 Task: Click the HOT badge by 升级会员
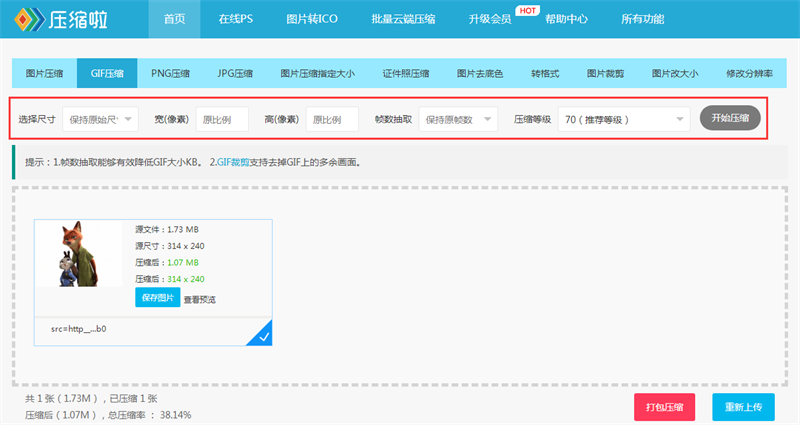pyautogui.click(x=527, y=10)
